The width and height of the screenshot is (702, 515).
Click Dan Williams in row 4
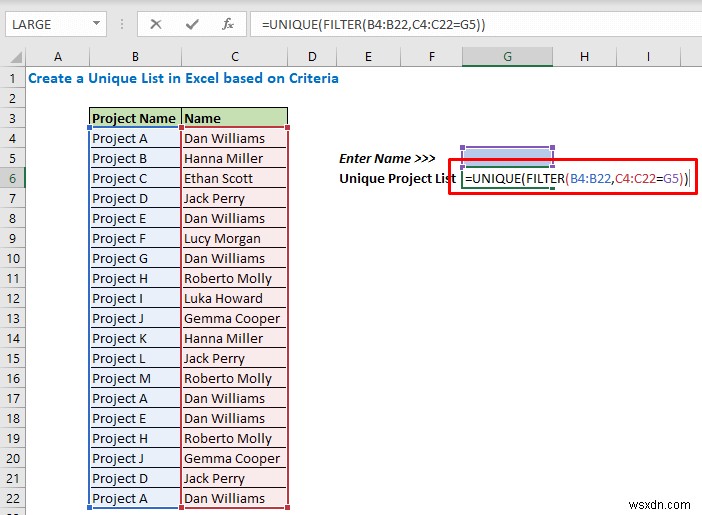tap(234, 138)
